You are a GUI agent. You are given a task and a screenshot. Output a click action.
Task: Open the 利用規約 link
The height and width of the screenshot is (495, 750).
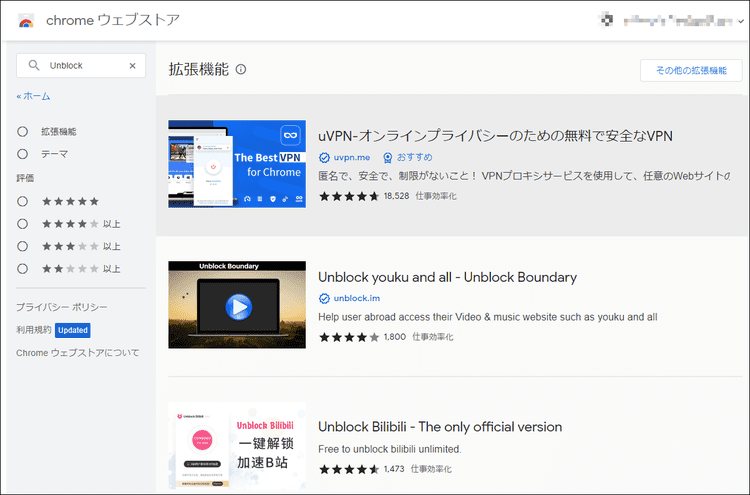coord(33,330)
